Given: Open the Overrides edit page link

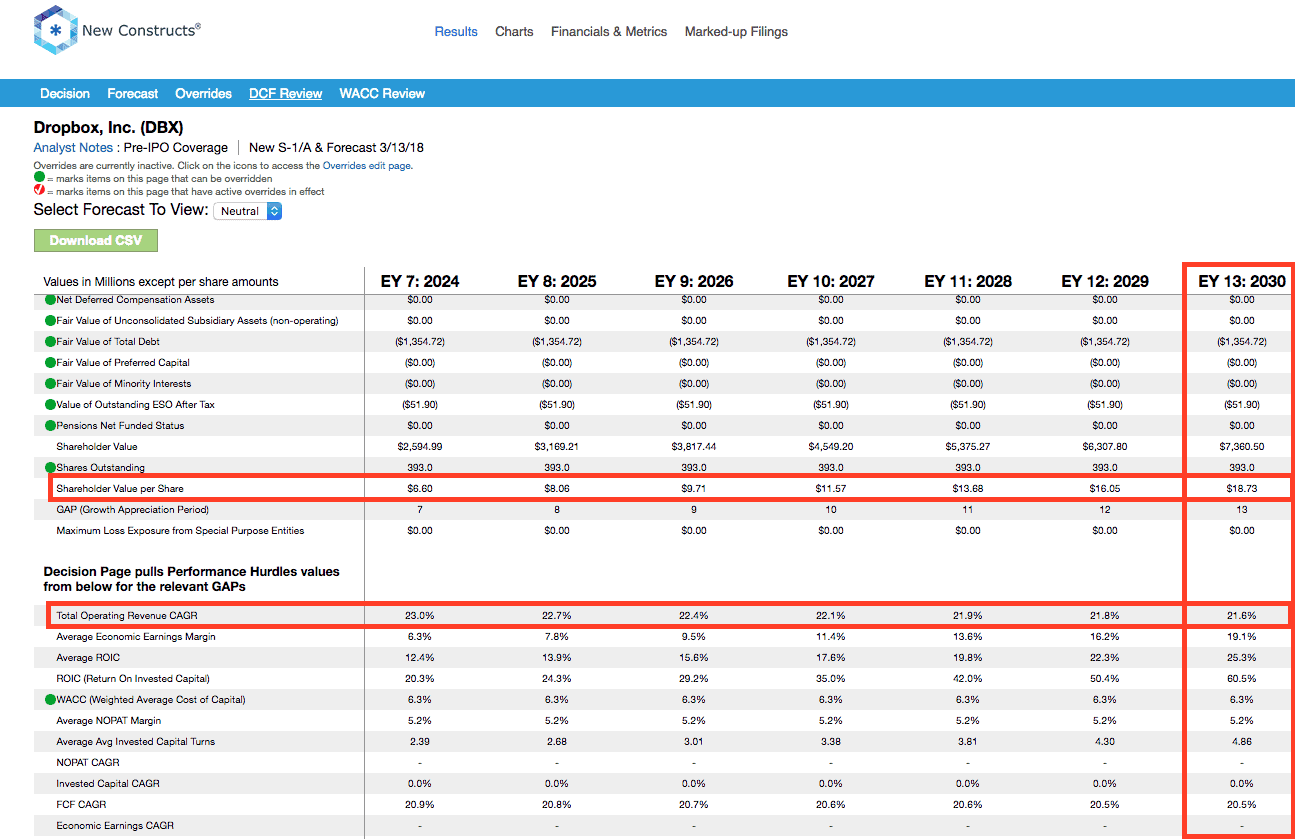Looking at the screenshot, I should pyautogui.click(x=366, y=166).
